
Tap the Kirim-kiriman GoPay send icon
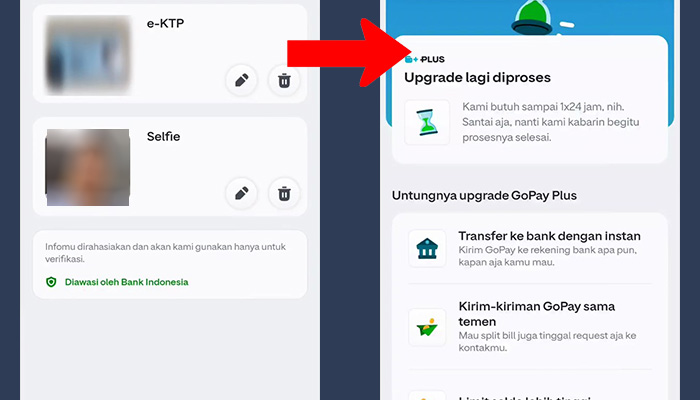[427, 327]
